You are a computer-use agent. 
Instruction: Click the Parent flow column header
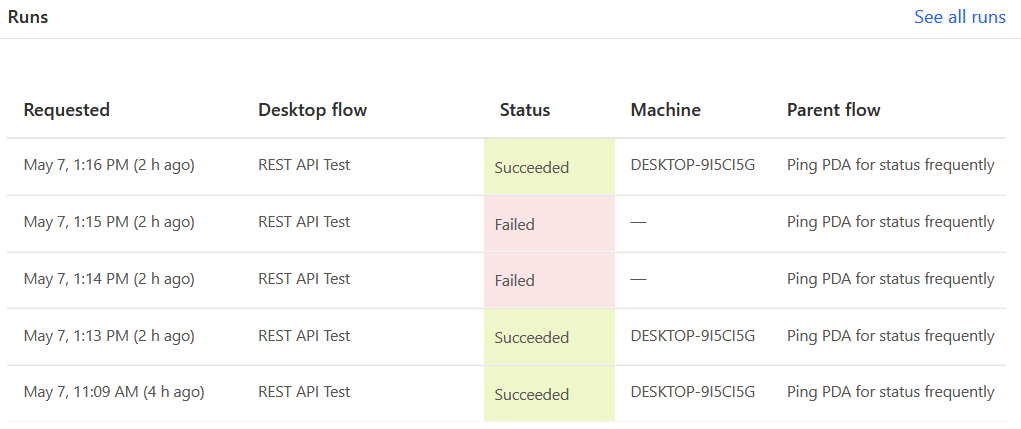click(833, 110)
